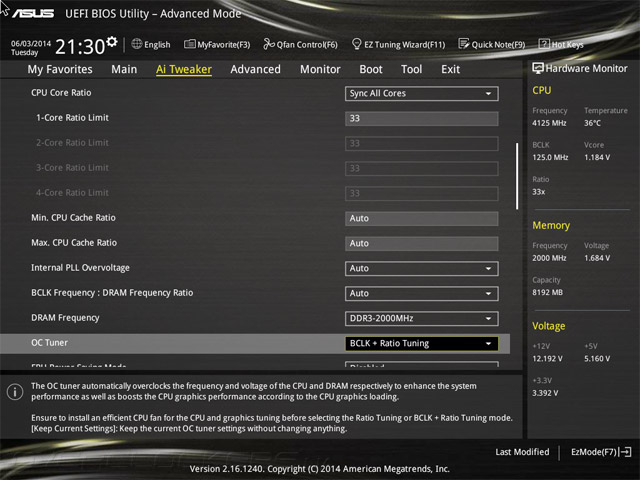The height and width of the screenshot is (480, 640).
Task: Click BCLK value 125.0 MHz
Action: pos(550,157)
